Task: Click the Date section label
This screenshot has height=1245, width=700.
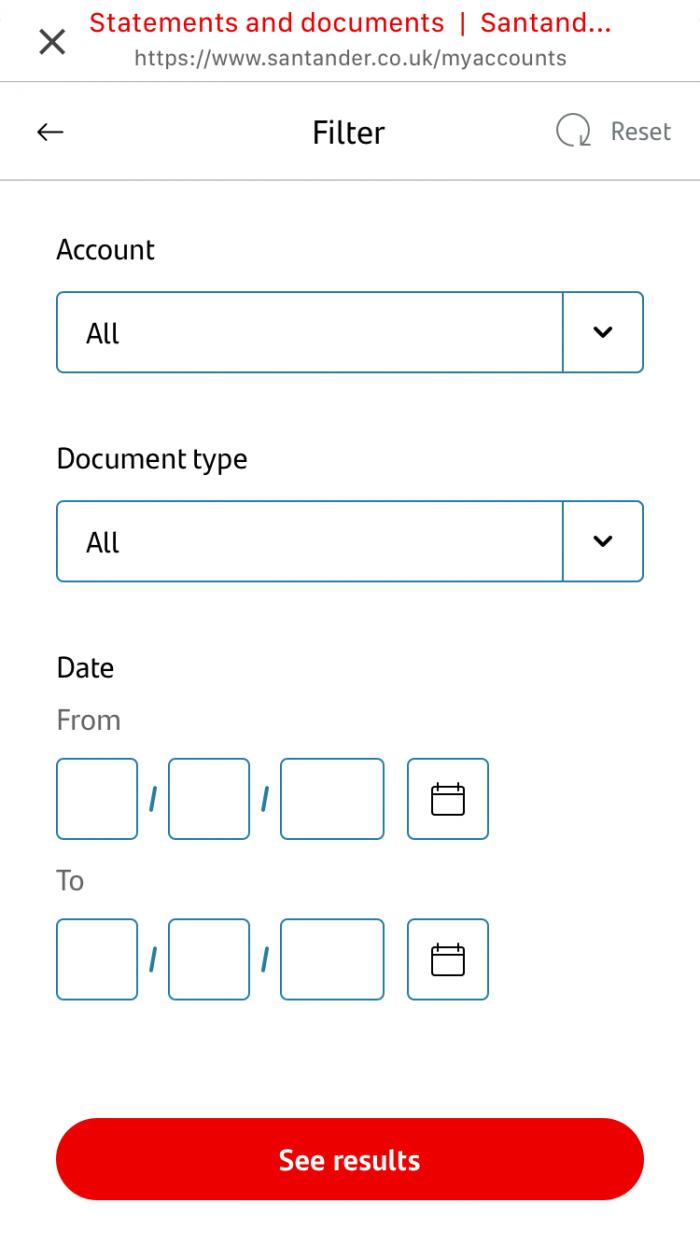Action: [x=85, y=667]
